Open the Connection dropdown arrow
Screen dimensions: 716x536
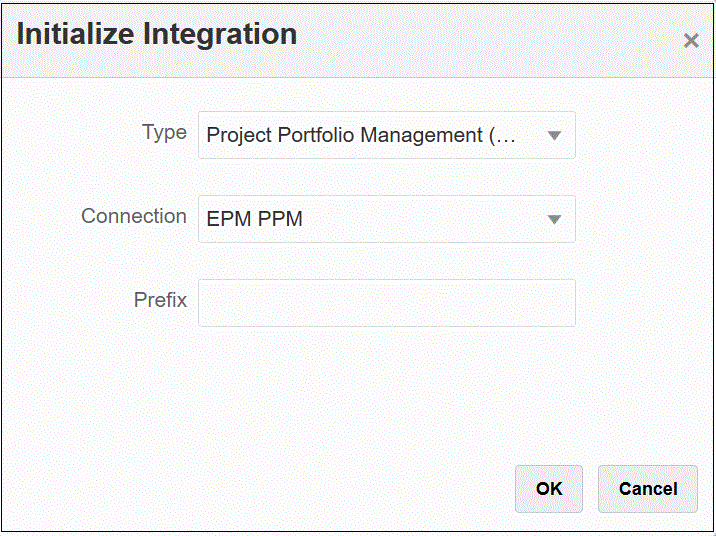(x=555, y=220)
